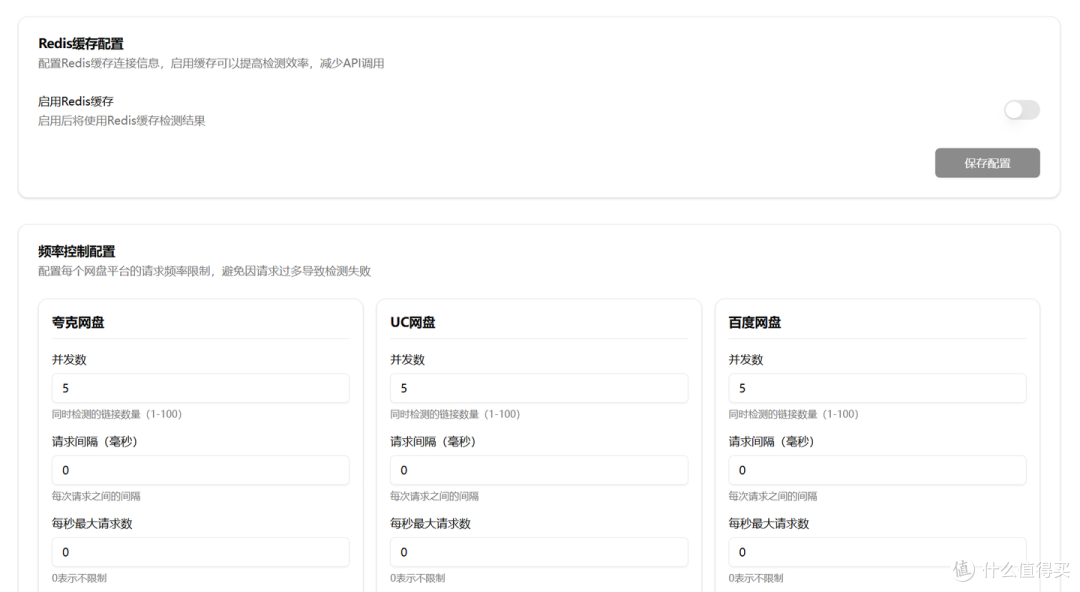Image resolution: width=1080 pixels, height=592 pixels.
Task: Click the description starting 配置每个网盘平台
Action: [x=204, y=271]
